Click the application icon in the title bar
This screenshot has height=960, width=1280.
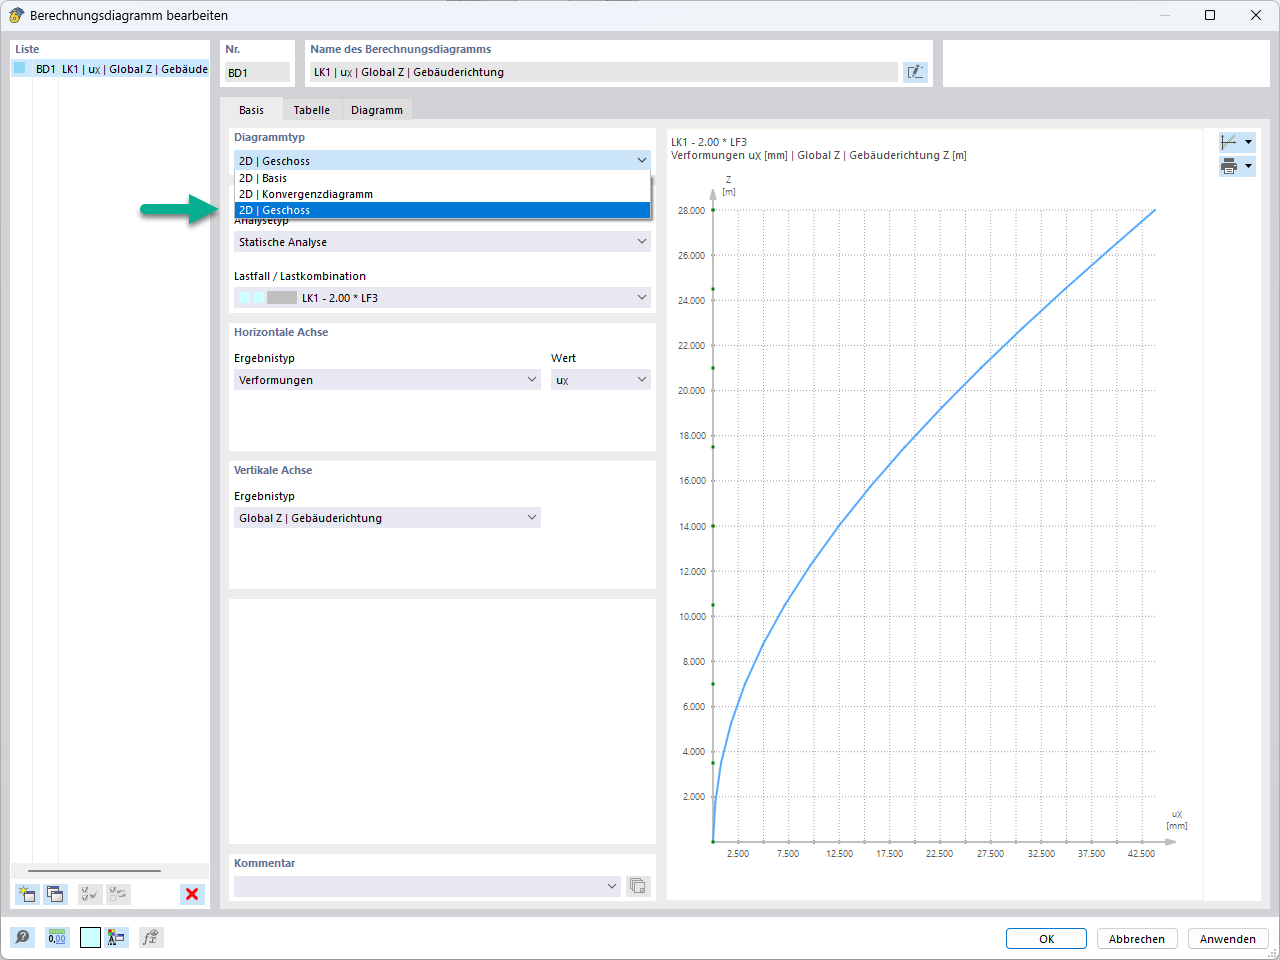point(16,15)
